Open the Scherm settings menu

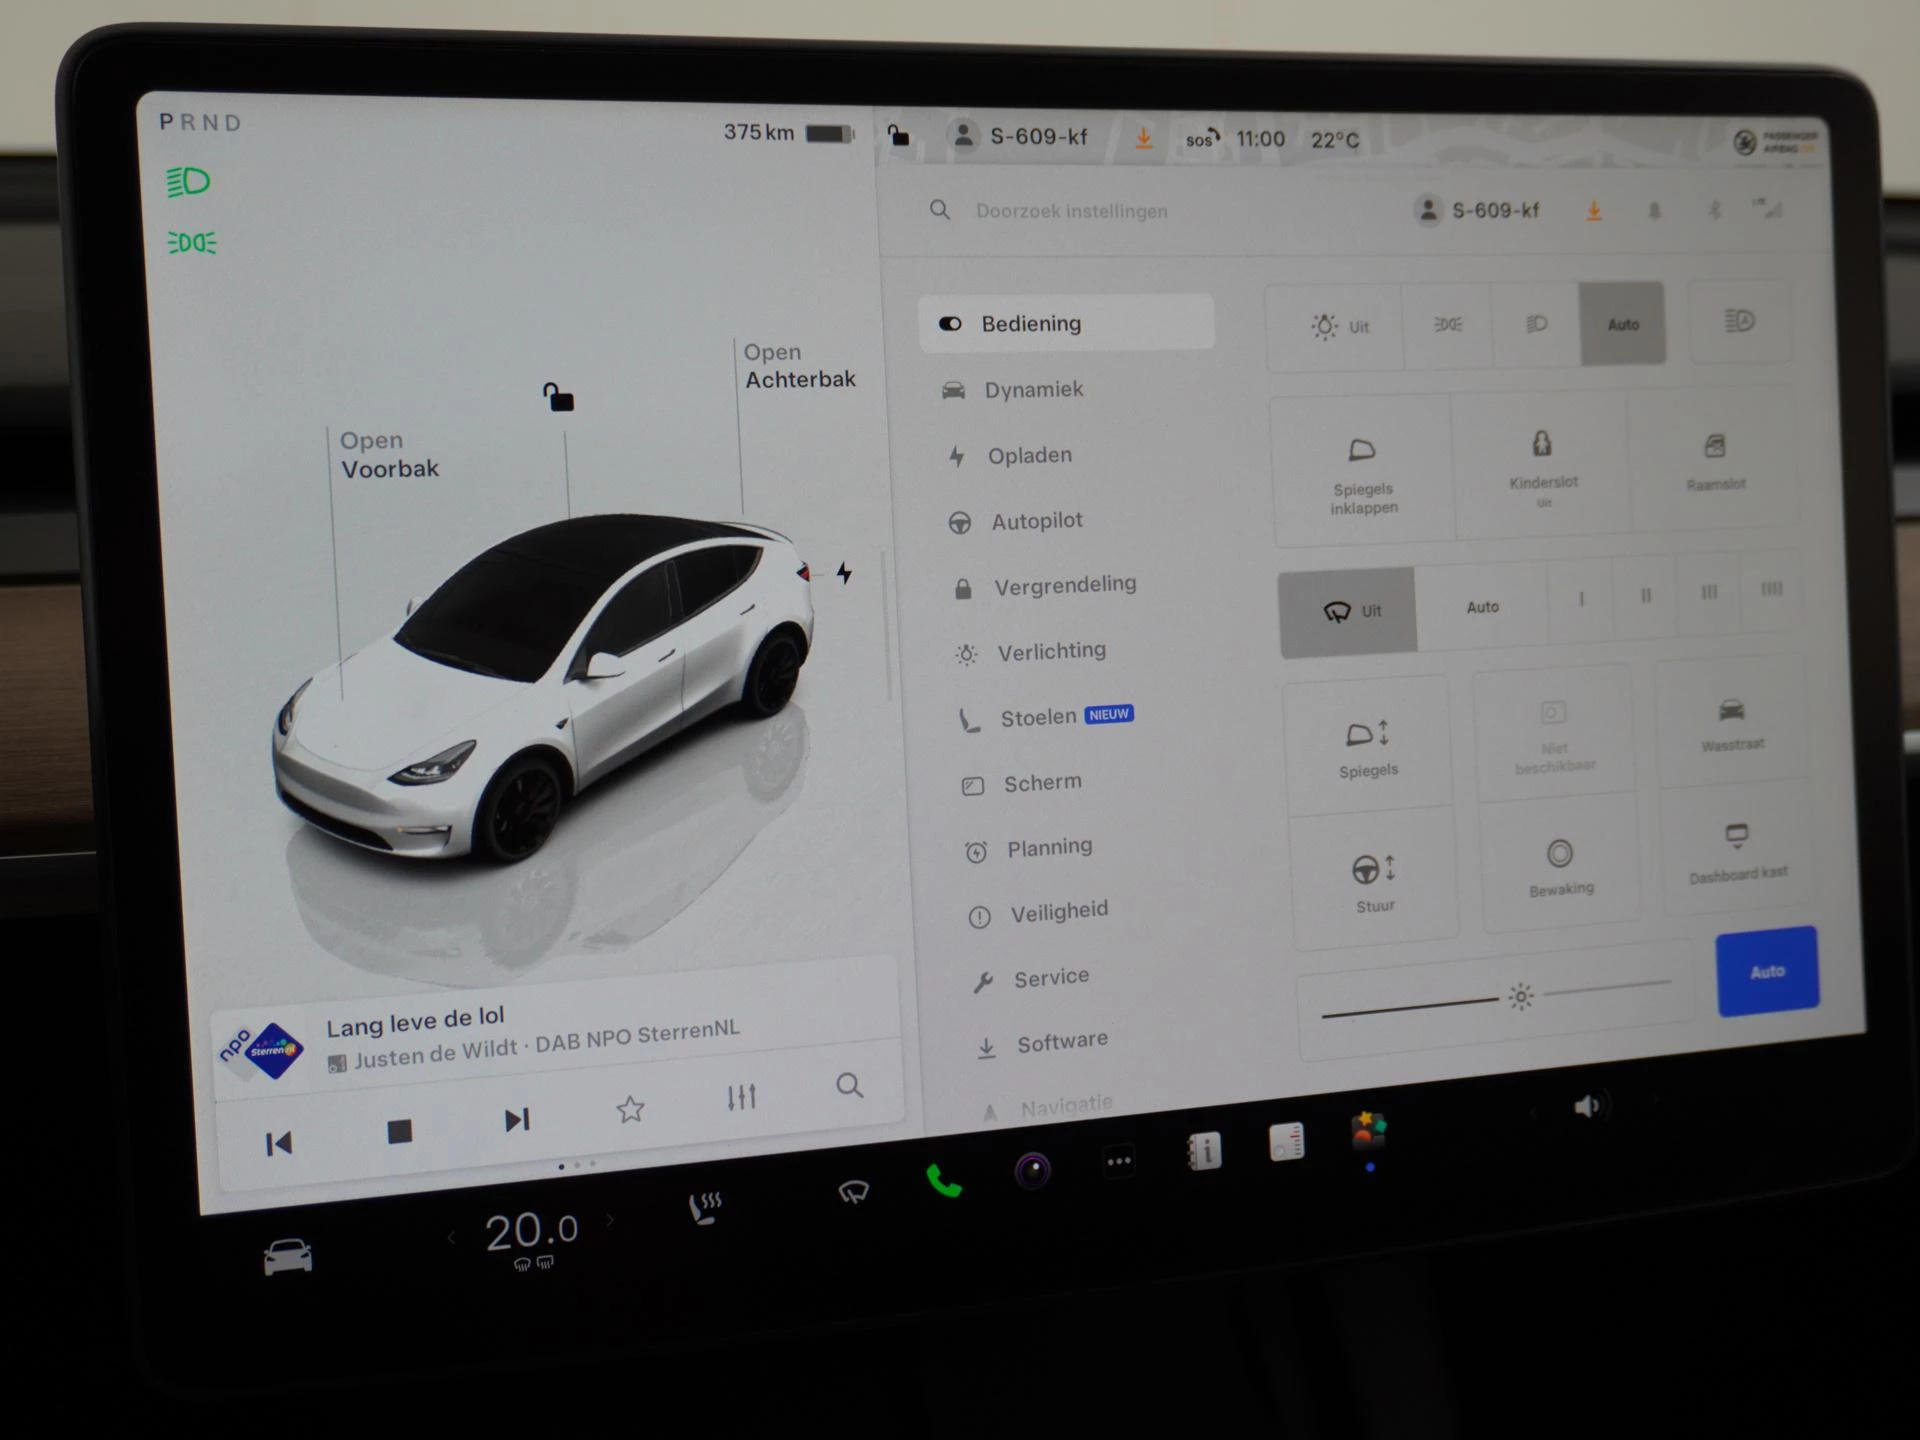(1022, 784)
